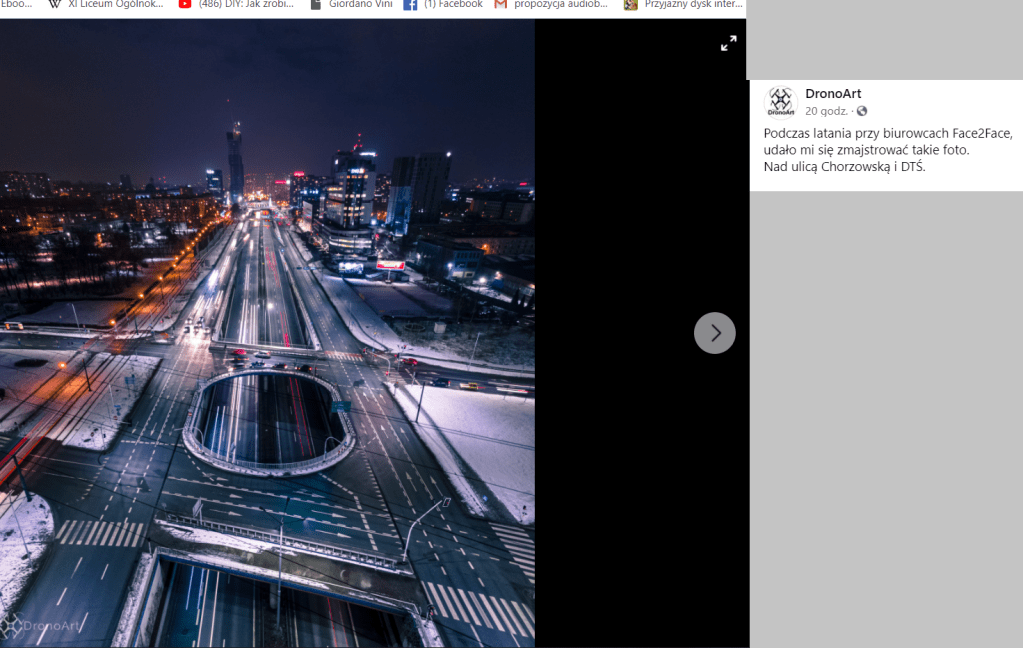Click the DronoArt watermark on the photo
Screen dimensions: 1023x648
coord(40,626)
